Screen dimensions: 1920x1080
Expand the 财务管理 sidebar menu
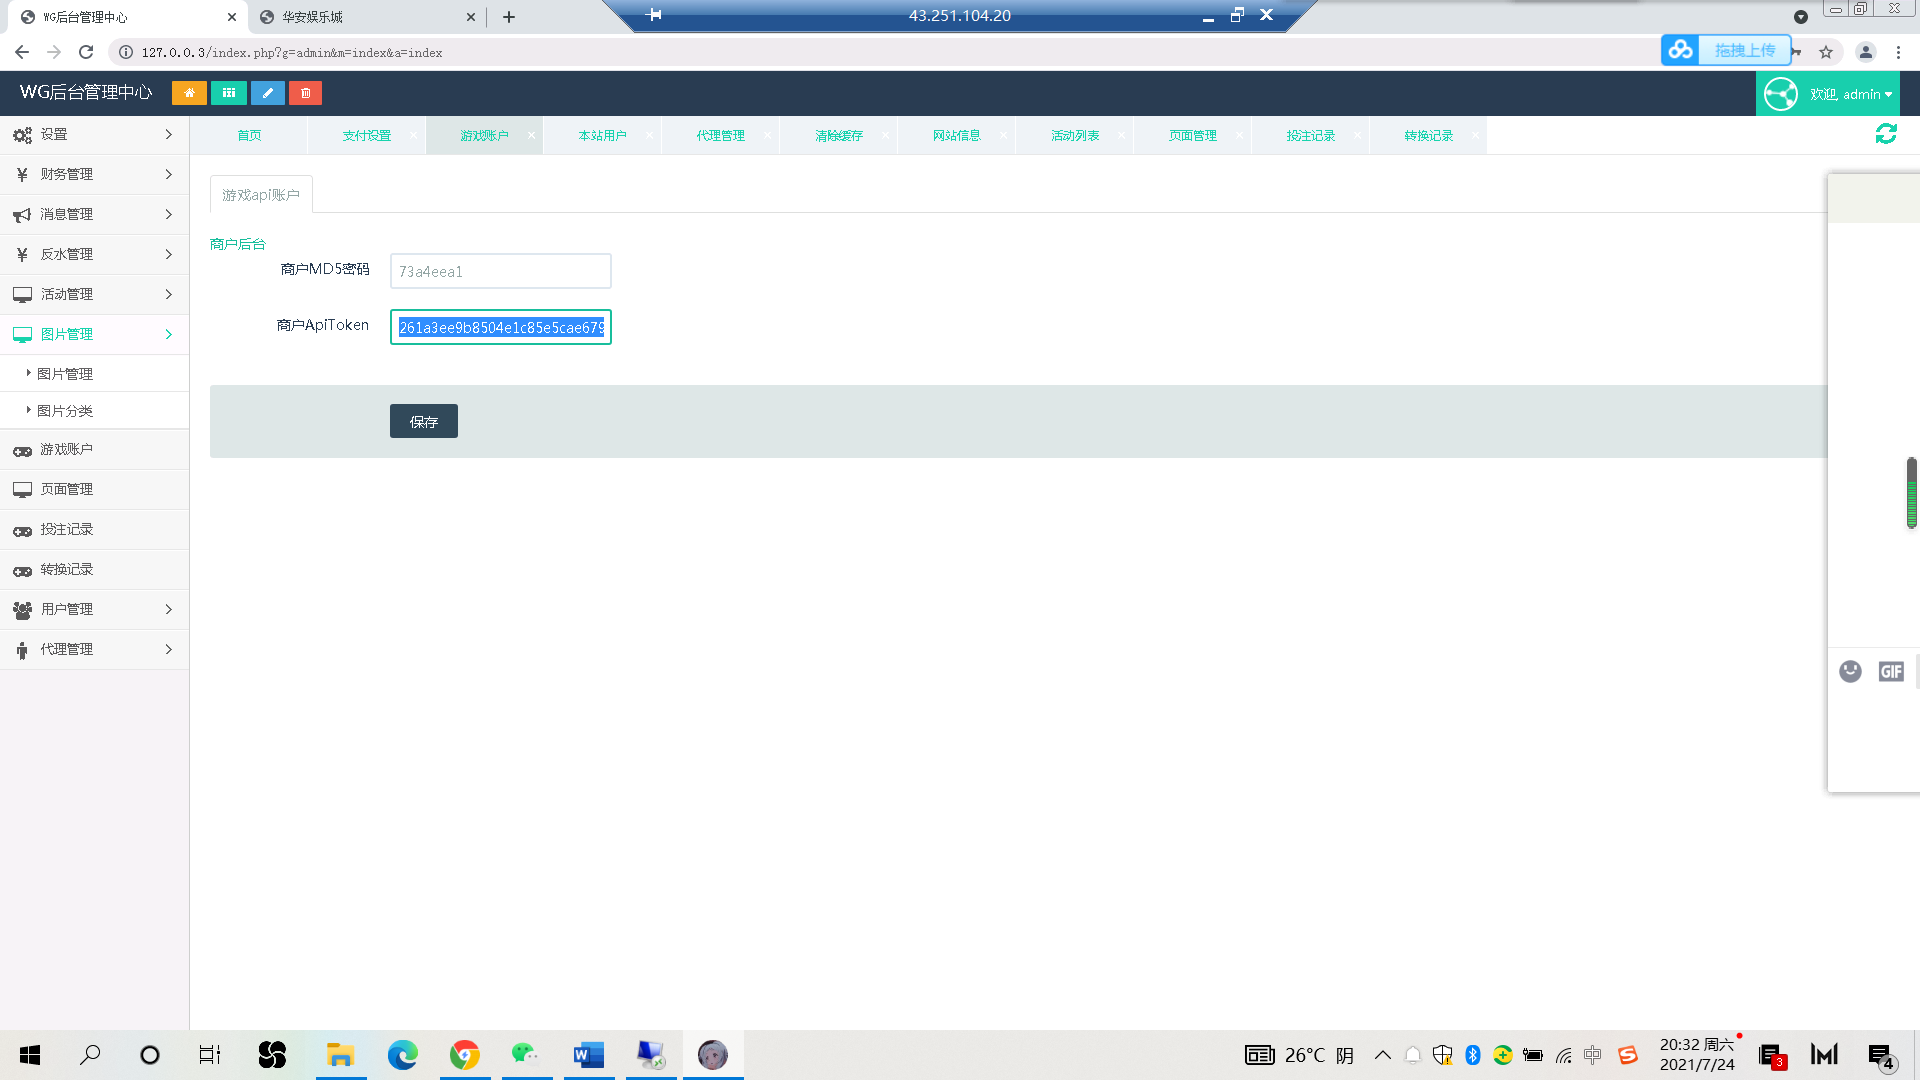pos(94,174)
